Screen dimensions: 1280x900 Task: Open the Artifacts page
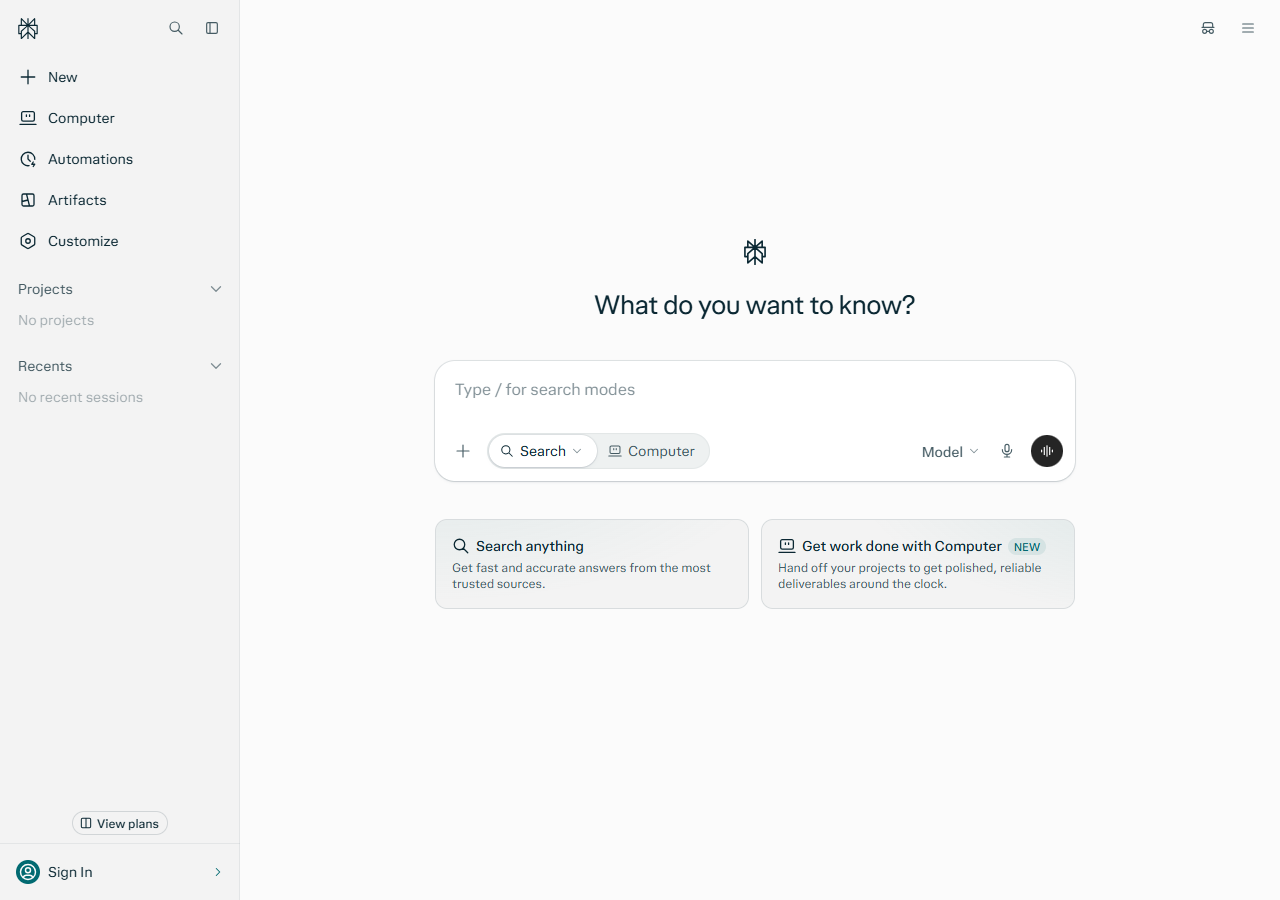(x=120, y=200)
